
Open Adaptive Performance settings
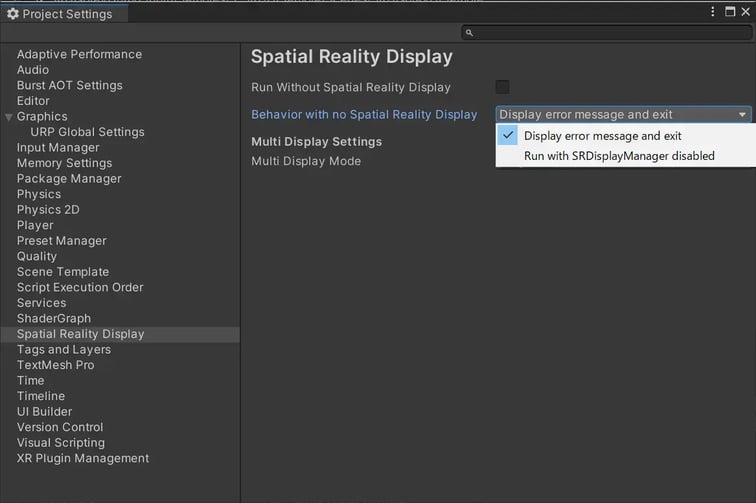click(79, 54)
